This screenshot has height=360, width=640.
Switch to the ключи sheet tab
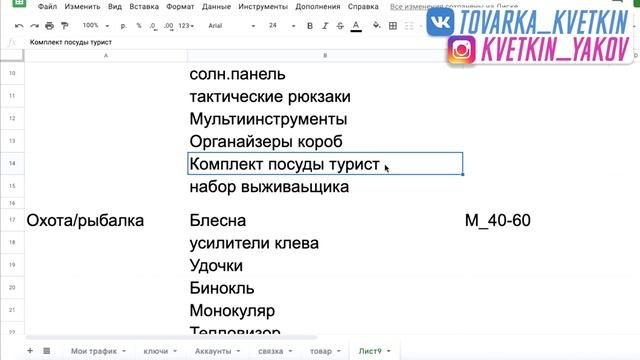156,351
